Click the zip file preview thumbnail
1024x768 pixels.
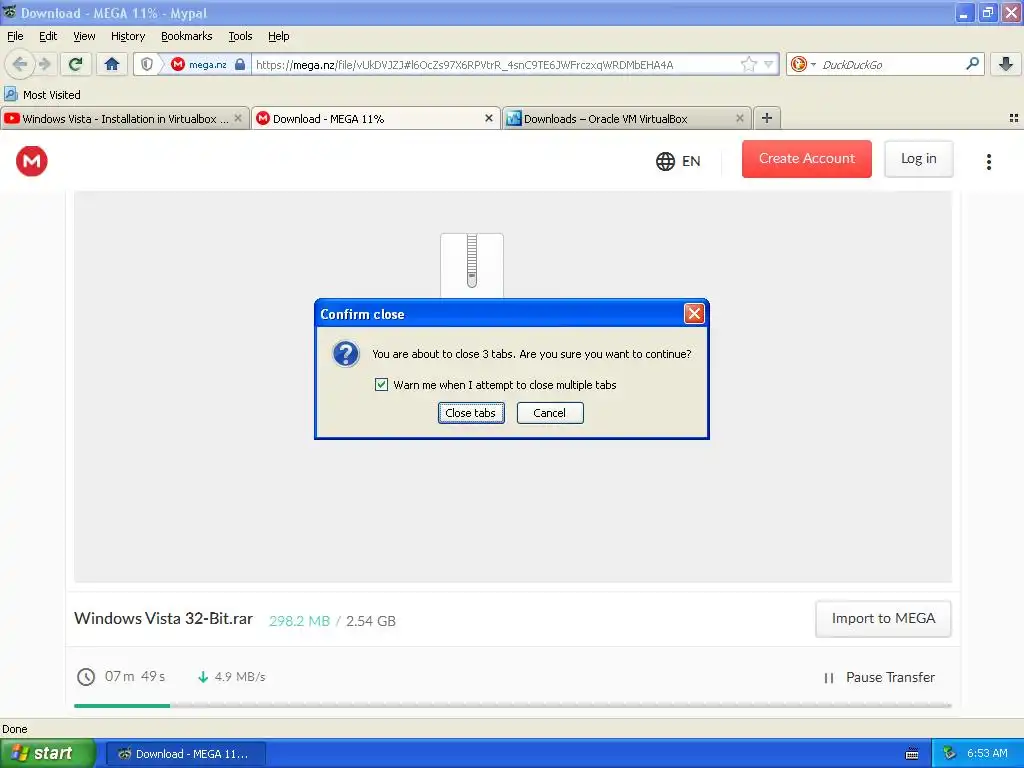[472, 265]
